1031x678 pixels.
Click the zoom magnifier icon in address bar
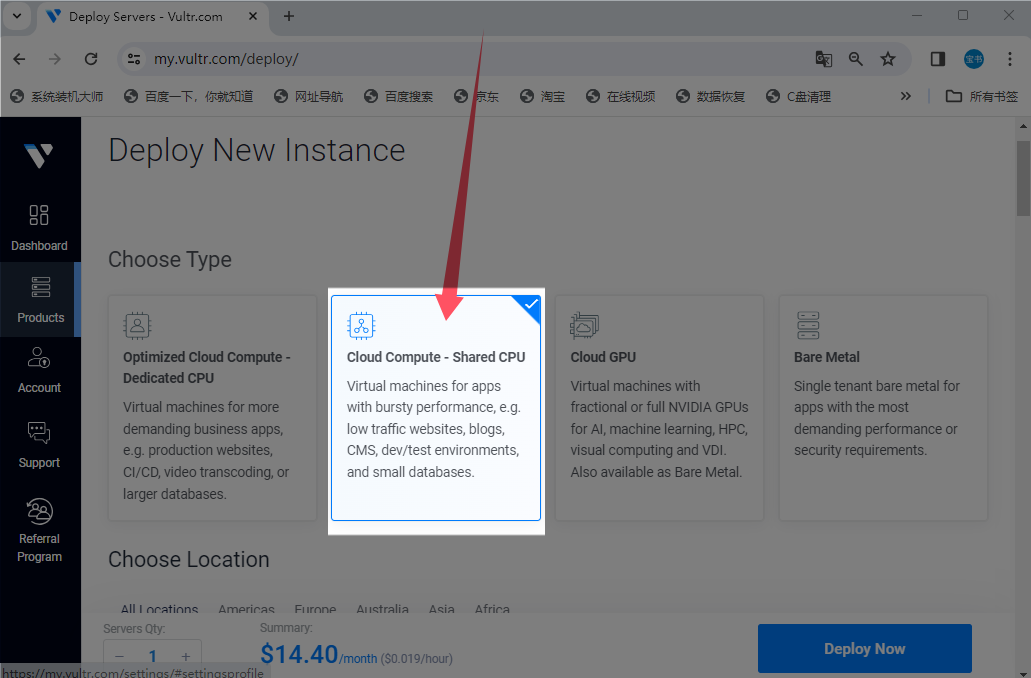pos(856,59)
